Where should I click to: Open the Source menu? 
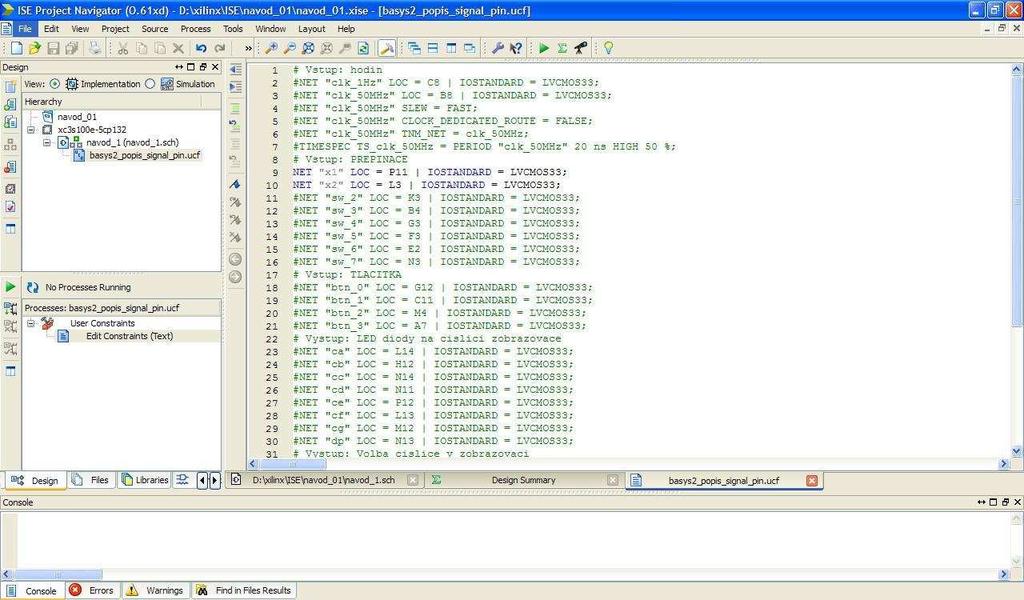tap(155, 29)
